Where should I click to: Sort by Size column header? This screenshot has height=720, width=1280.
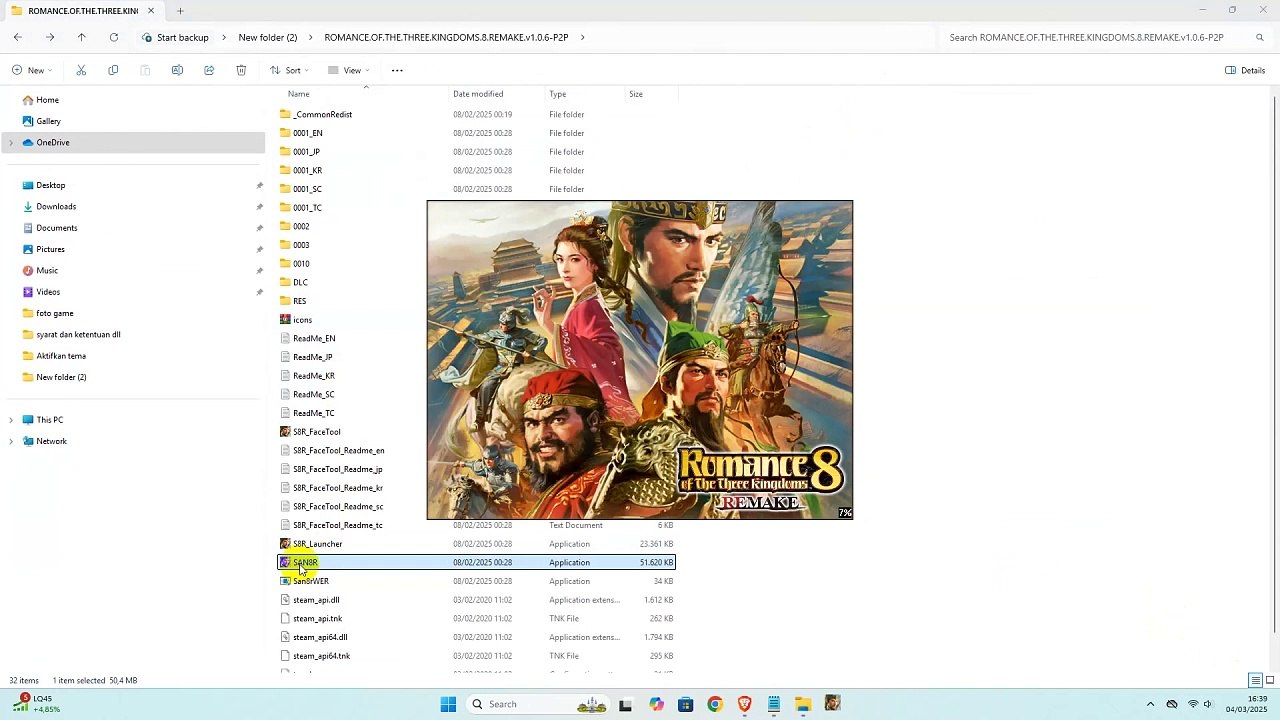click(636, 94)
